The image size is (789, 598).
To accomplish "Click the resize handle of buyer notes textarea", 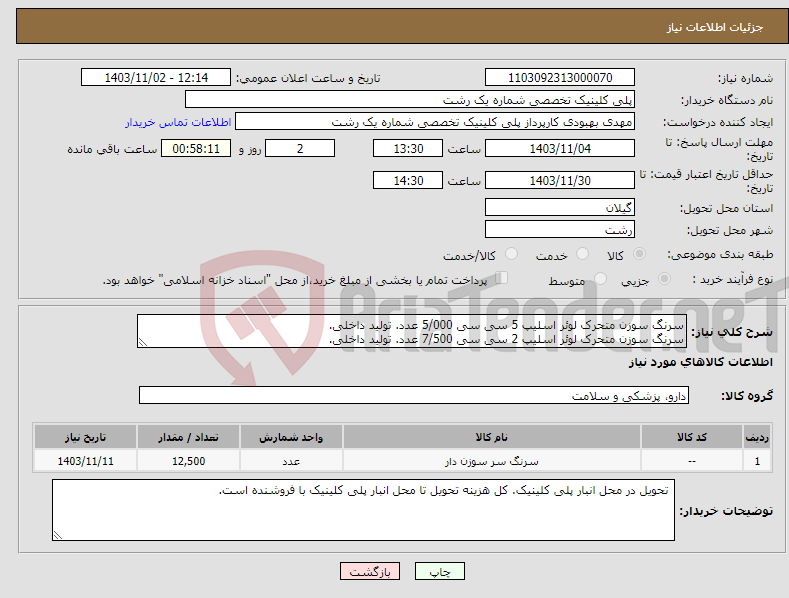I will coord(58,535).
